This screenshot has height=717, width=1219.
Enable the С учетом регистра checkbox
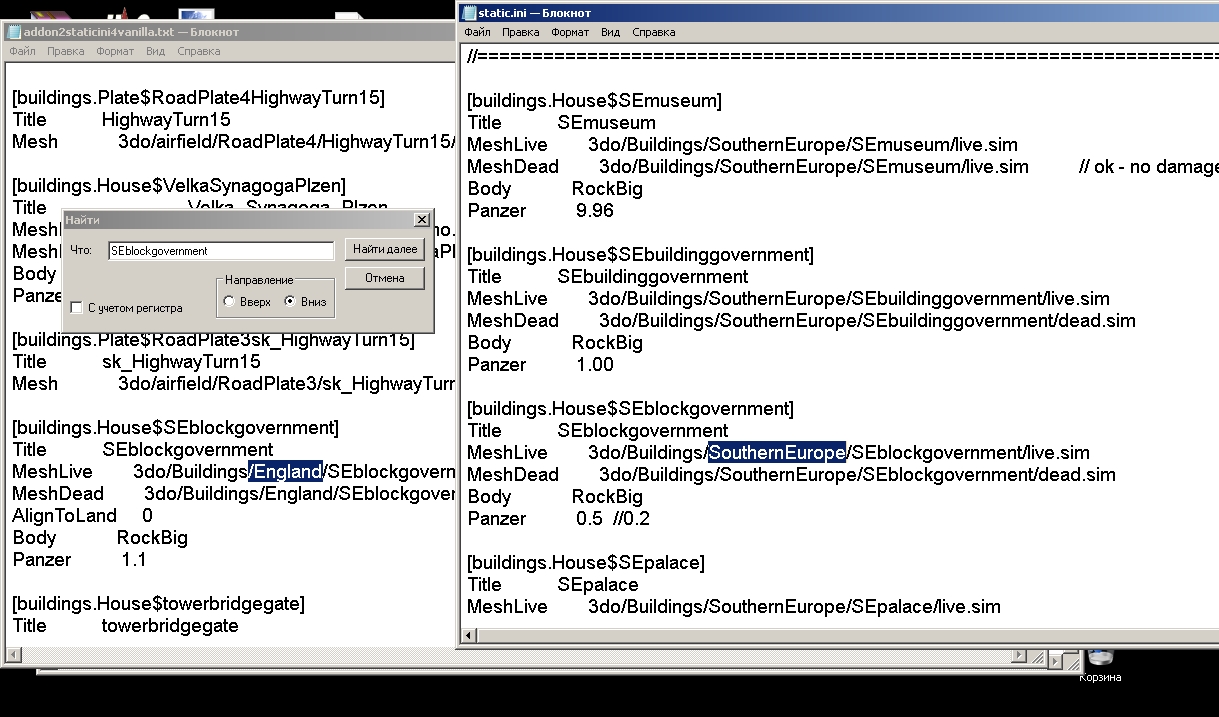(x=76, y=308)
